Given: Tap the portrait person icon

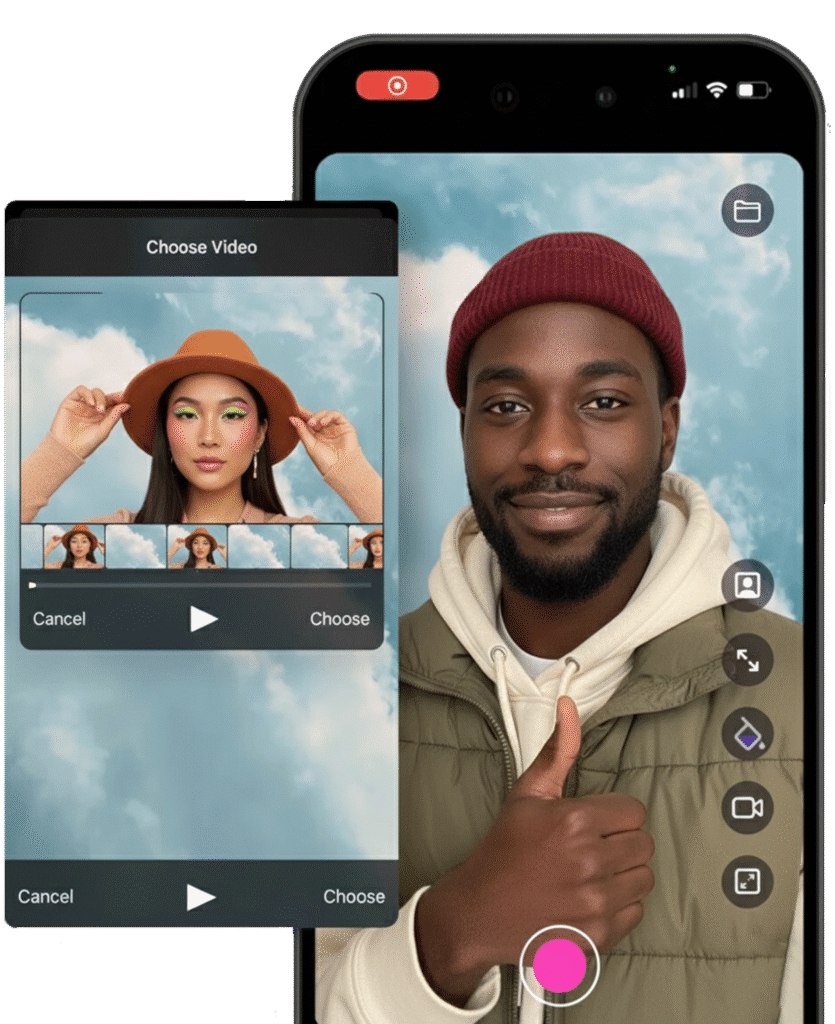Looking at the screenshot, I should click(747, 585).
